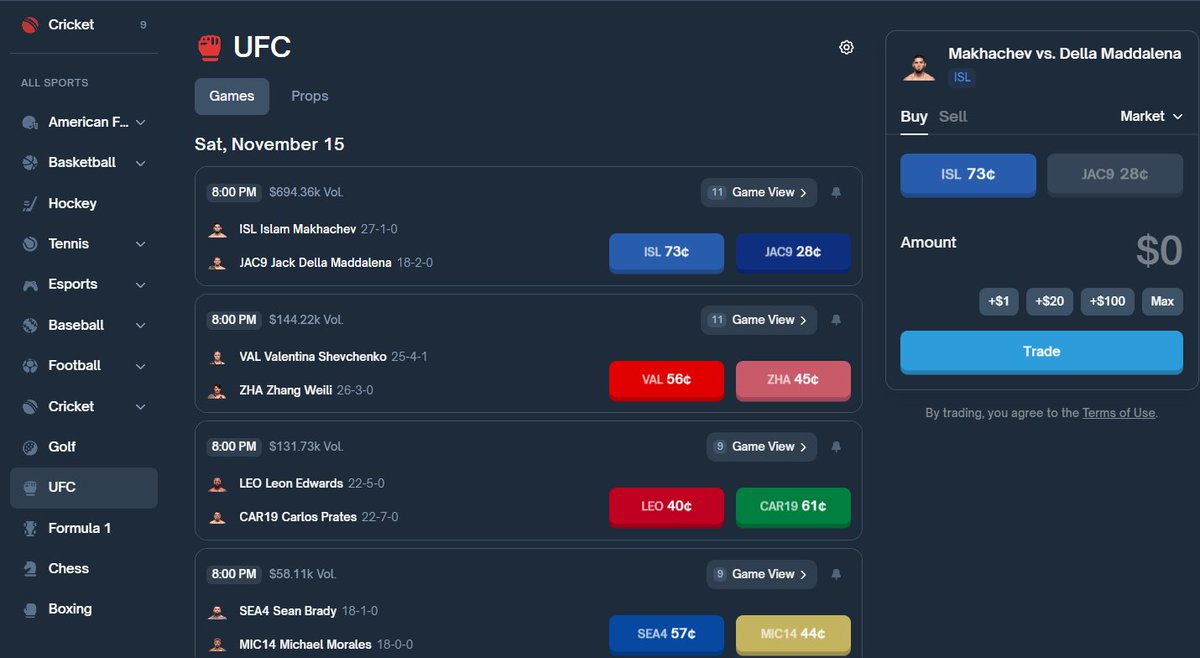The height and width of the screenshot is (658, 1200).
Task: Click Leon Edwards' fighter avatar
Action: (217, 484)
